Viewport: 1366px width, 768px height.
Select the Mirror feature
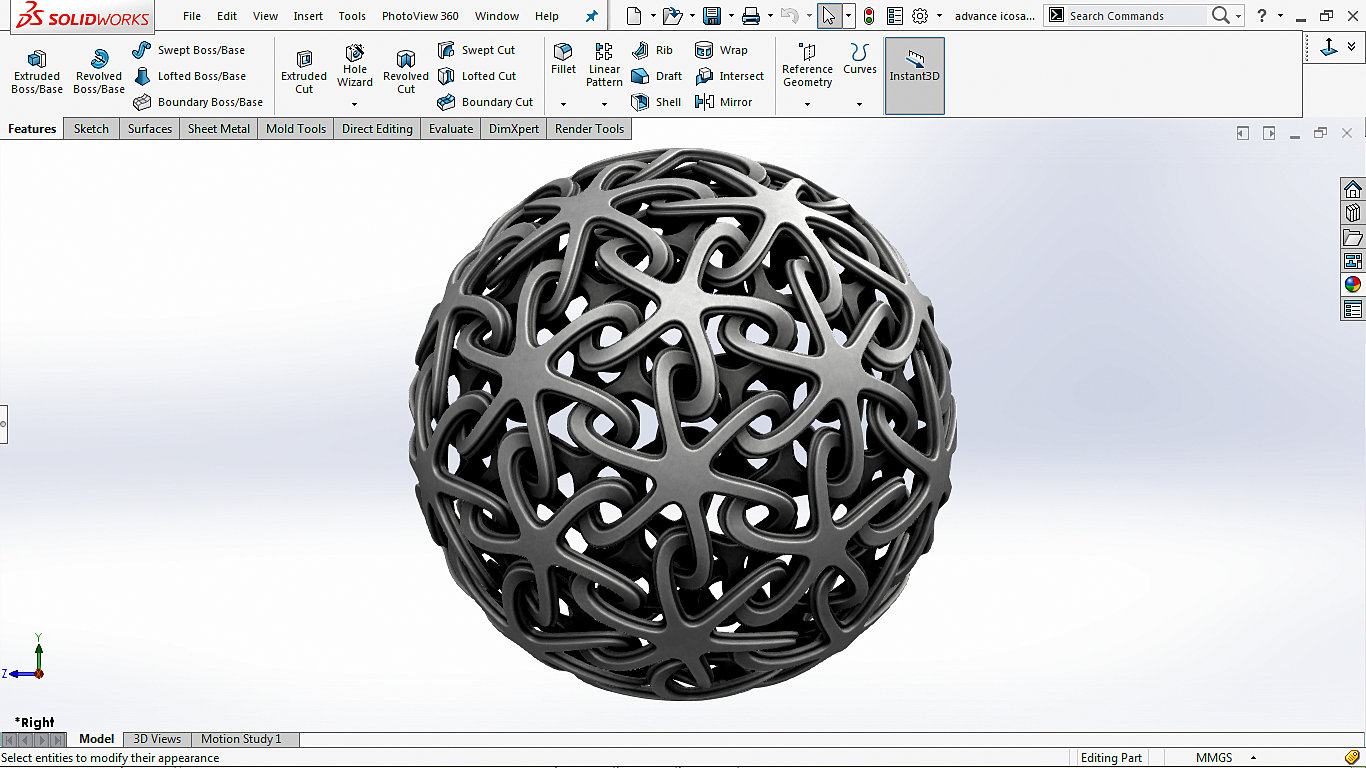pos(724,102)
